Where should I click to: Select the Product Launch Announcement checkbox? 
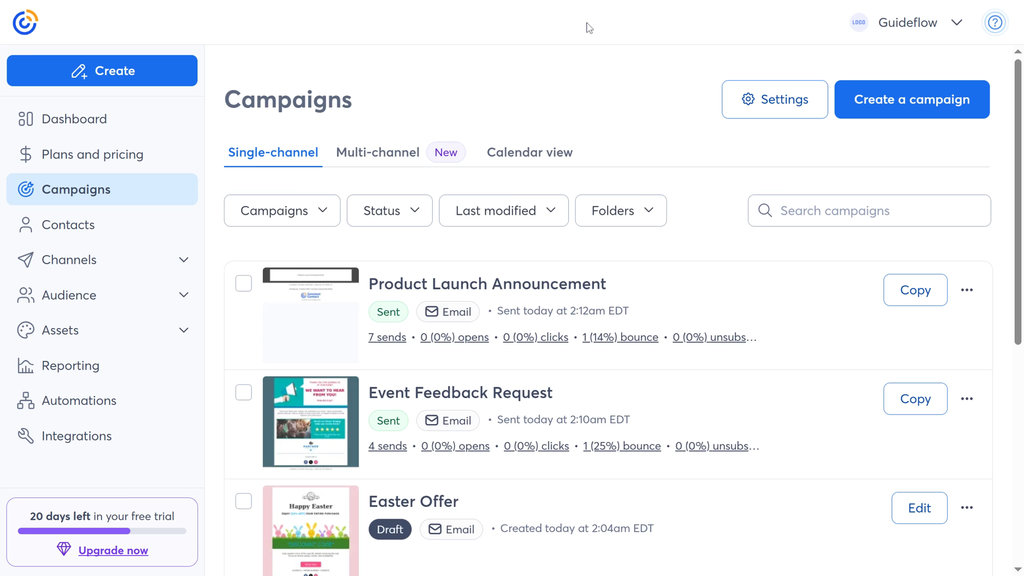pyautogui.click(x=243, y=284)
